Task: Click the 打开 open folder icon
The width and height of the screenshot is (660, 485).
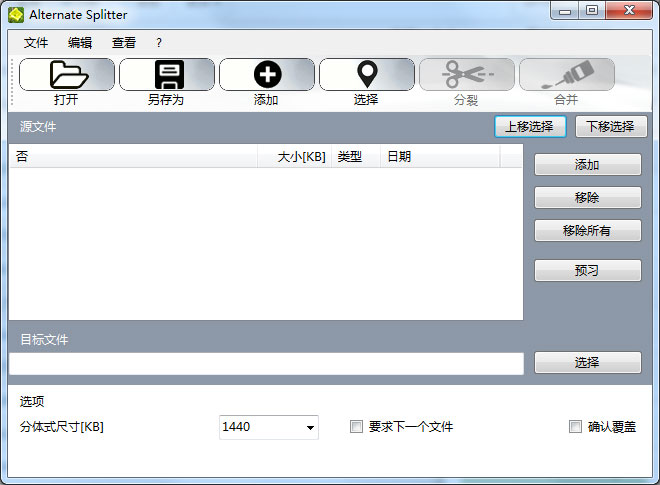Action: click(x=67, y=75)
